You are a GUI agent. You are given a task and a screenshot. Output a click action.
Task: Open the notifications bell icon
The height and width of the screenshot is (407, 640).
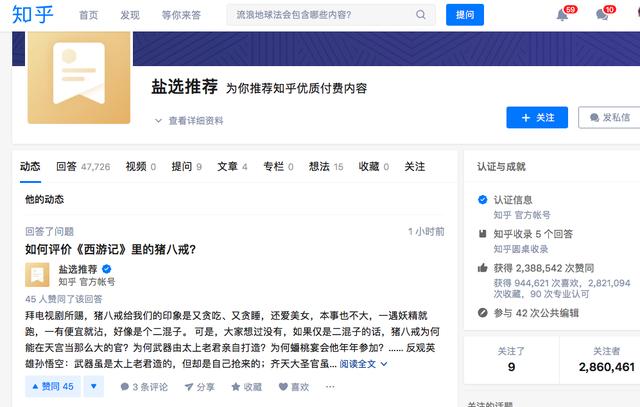click(562, 15)
